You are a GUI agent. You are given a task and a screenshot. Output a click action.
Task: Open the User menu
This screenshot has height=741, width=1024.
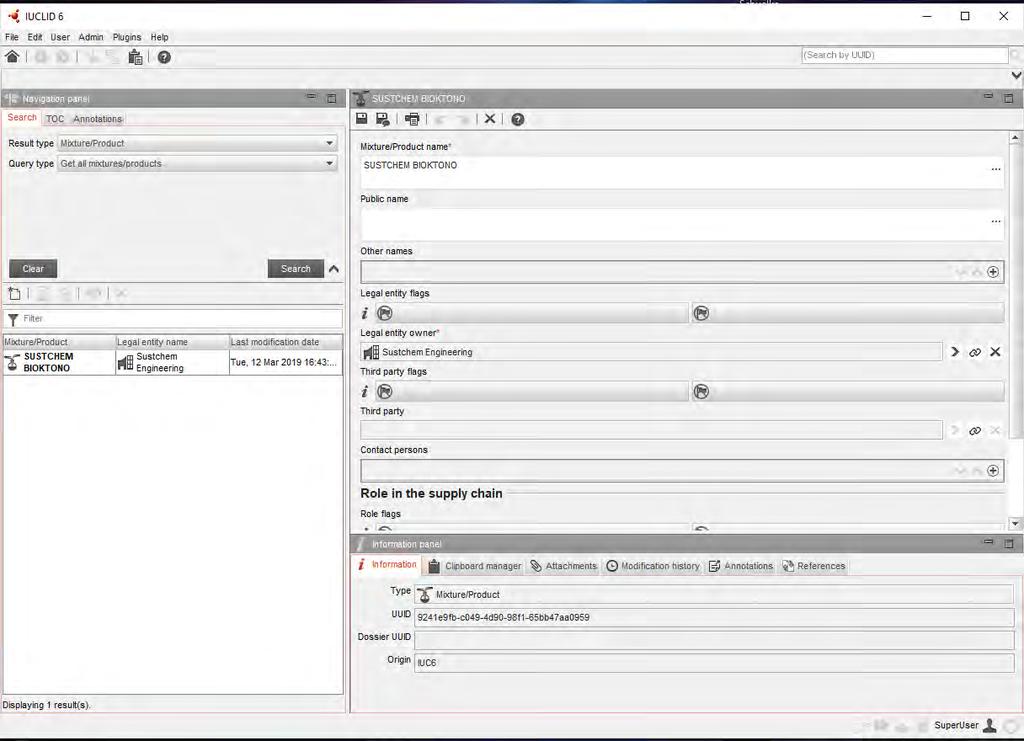60,37
